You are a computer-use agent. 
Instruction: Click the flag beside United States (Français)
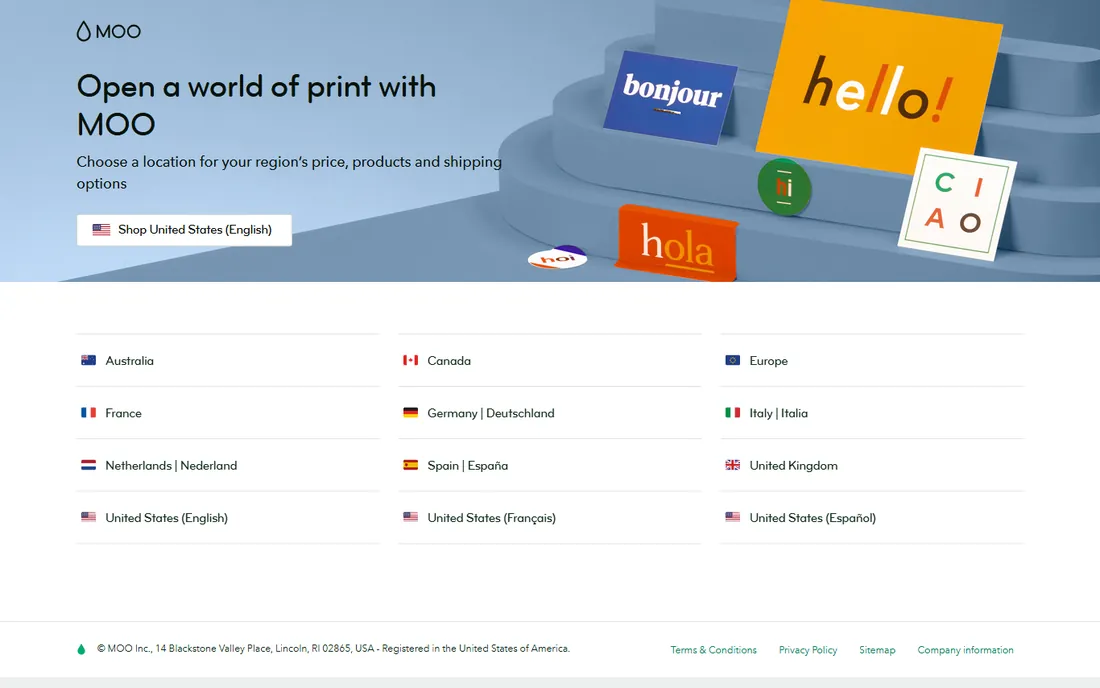(410, 518)
